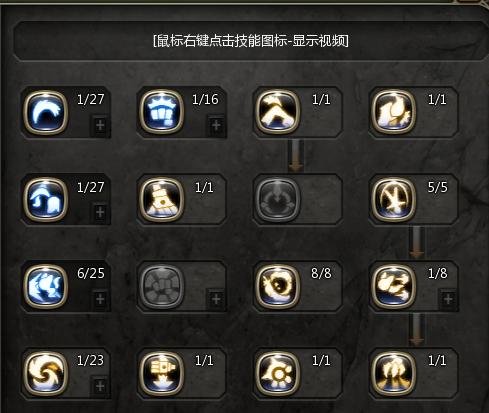The width and height of the screenshot is (489, 413).
Task: Click the golden sun burst skill in the bottom row
Action: 277,373
